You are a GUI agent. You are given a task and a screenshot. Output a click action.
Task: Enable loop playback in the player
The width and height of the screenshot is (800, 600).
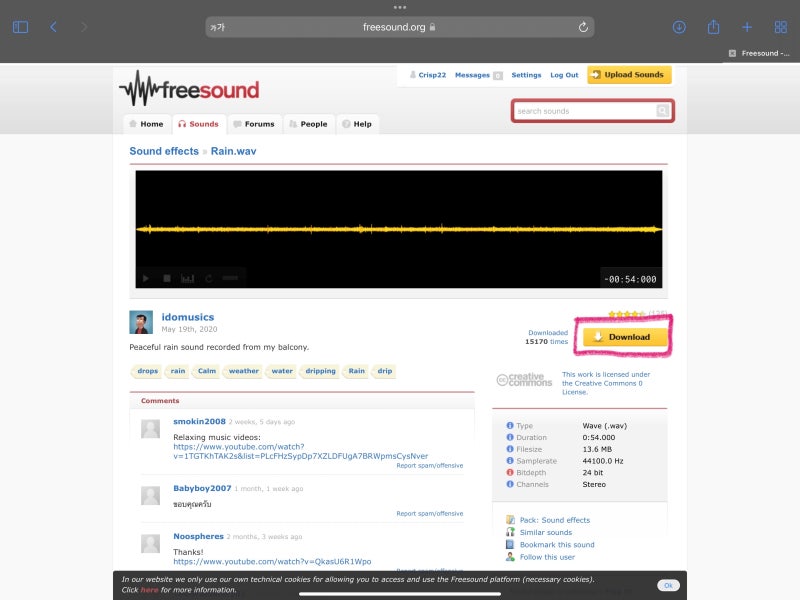(x=207, y=279)
